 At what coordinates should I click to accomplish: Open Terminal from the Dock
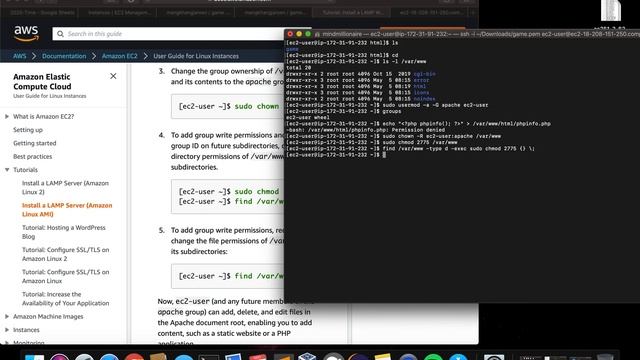pos(209,358)
